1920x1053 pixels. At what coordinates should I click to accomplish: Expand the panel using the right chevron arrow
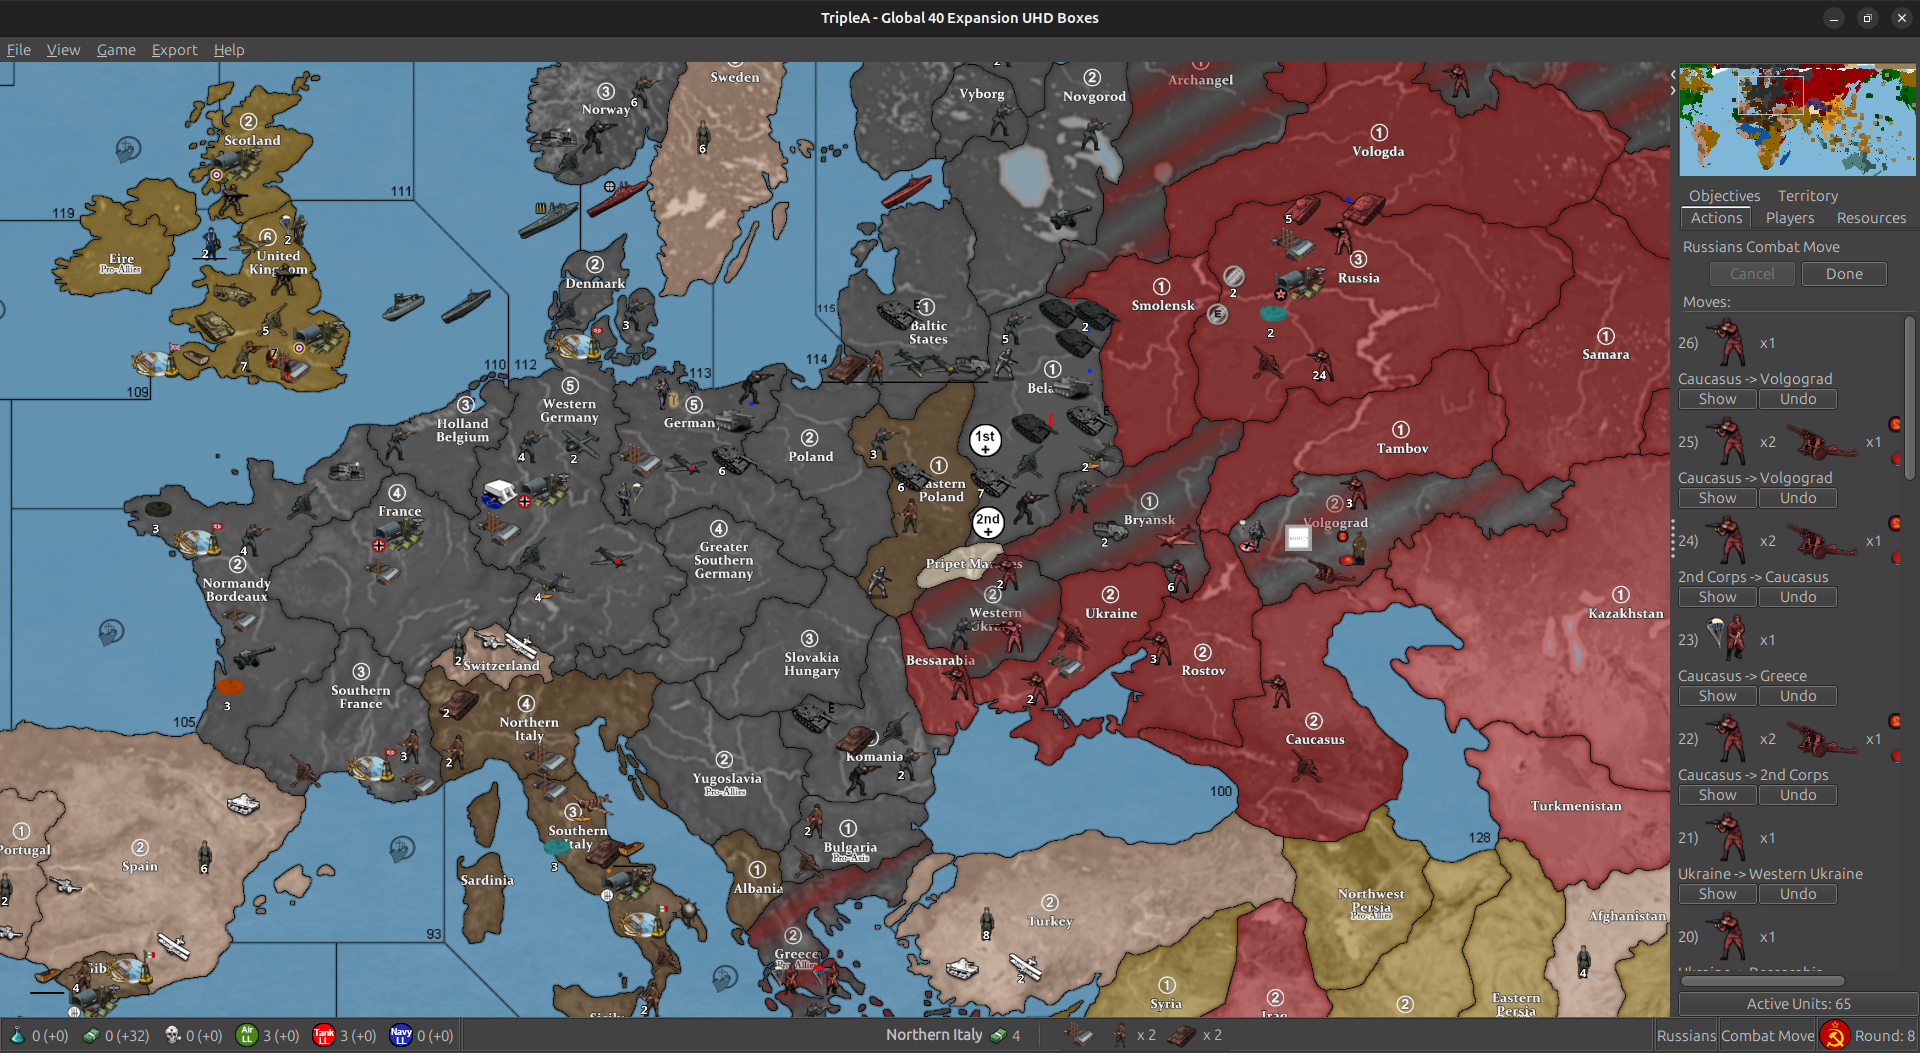pos(1672,90)
